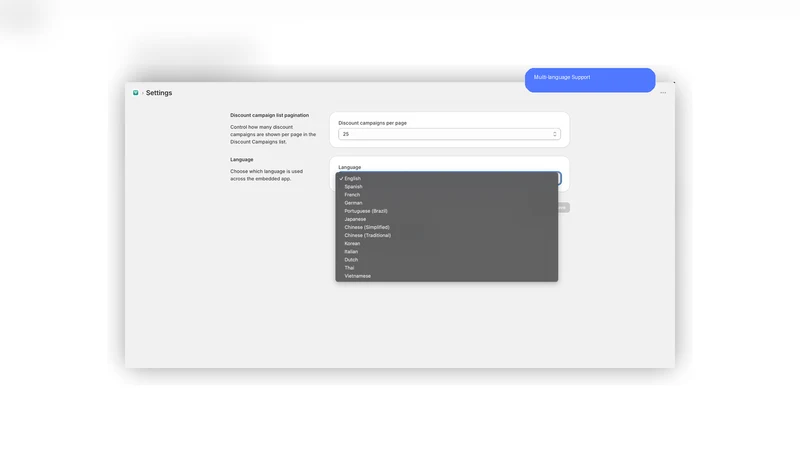Select Vietnamese in the language list
The height and width of the screenshot is (450, 800).
click(446, 276)
